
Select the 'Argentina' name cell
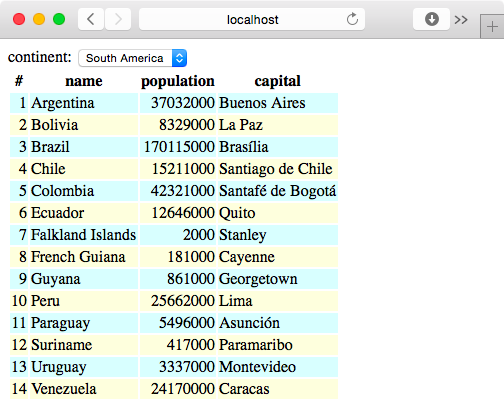84,103
